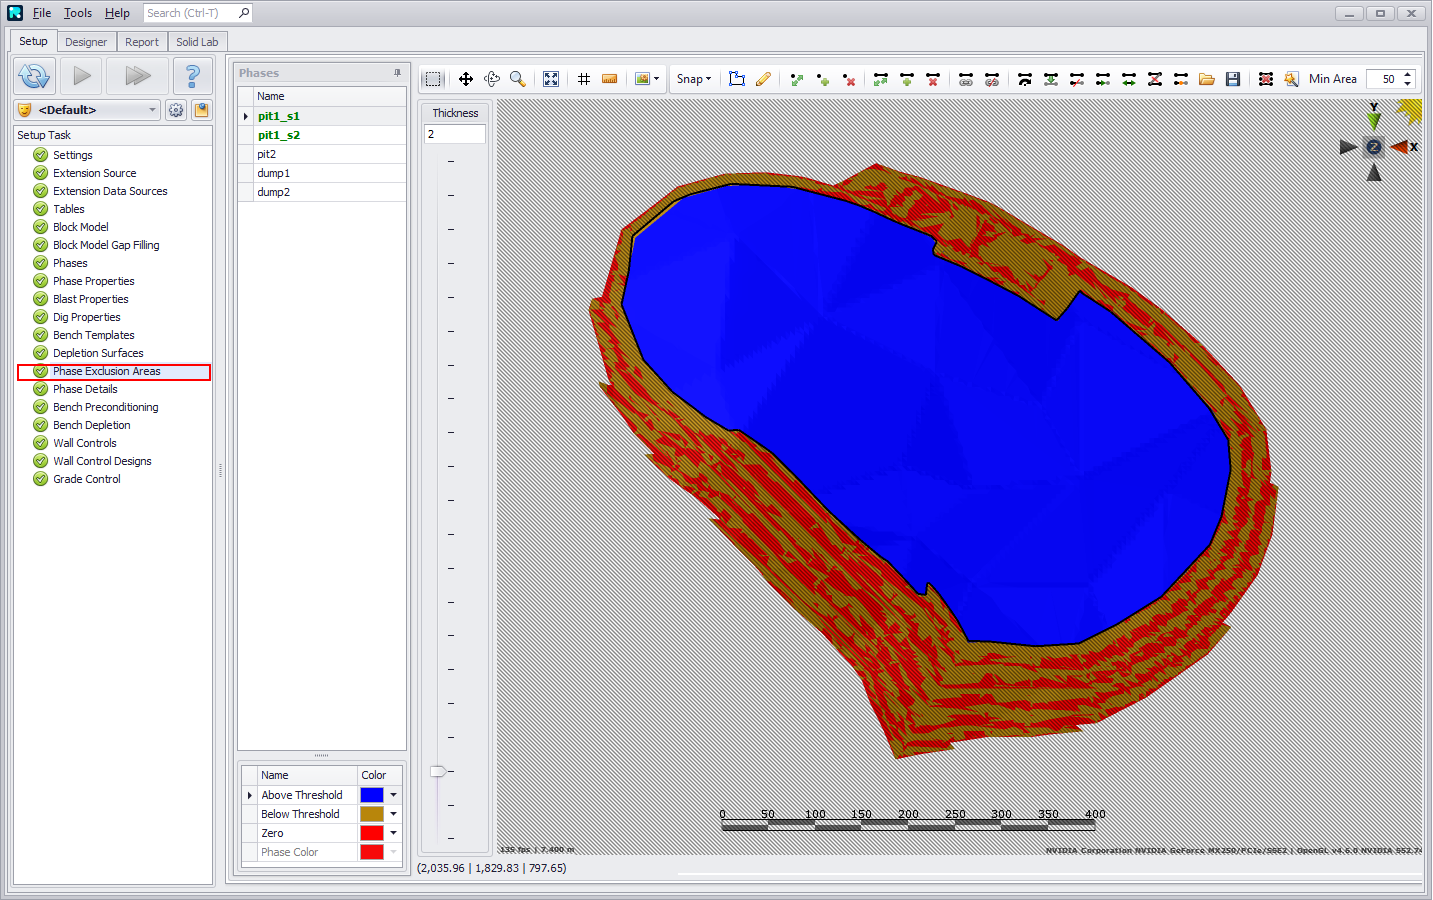The image size is (1433, 900).
Task: Select the Wall Controls setup task
Action: (x=85, y=443)
